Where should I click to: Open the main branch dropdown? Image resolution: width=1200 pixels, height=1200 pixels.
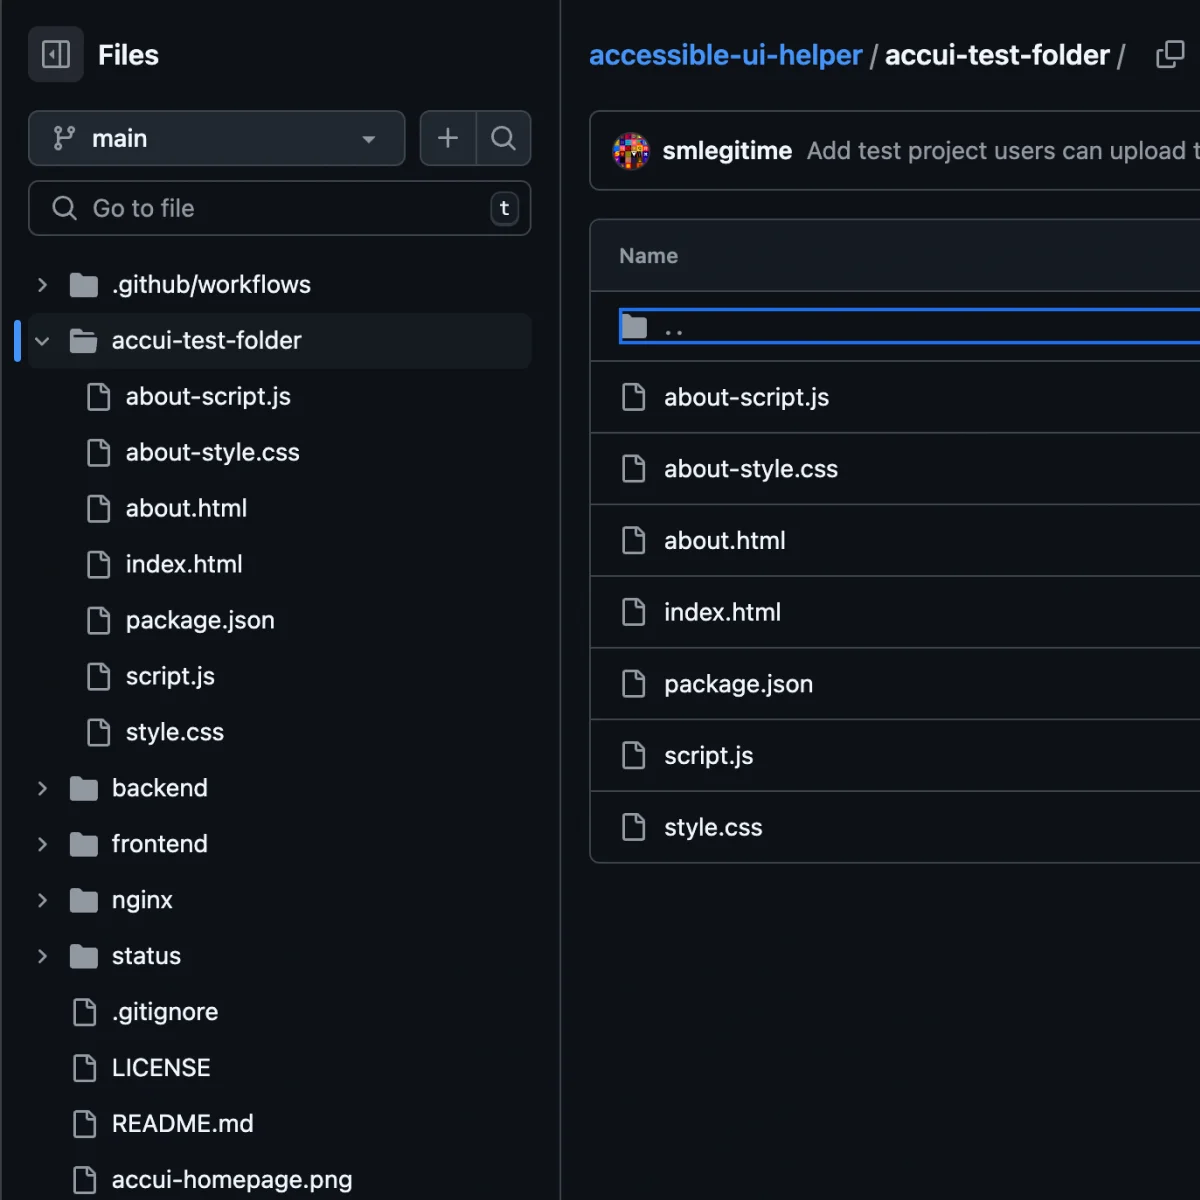coord(217,138)
